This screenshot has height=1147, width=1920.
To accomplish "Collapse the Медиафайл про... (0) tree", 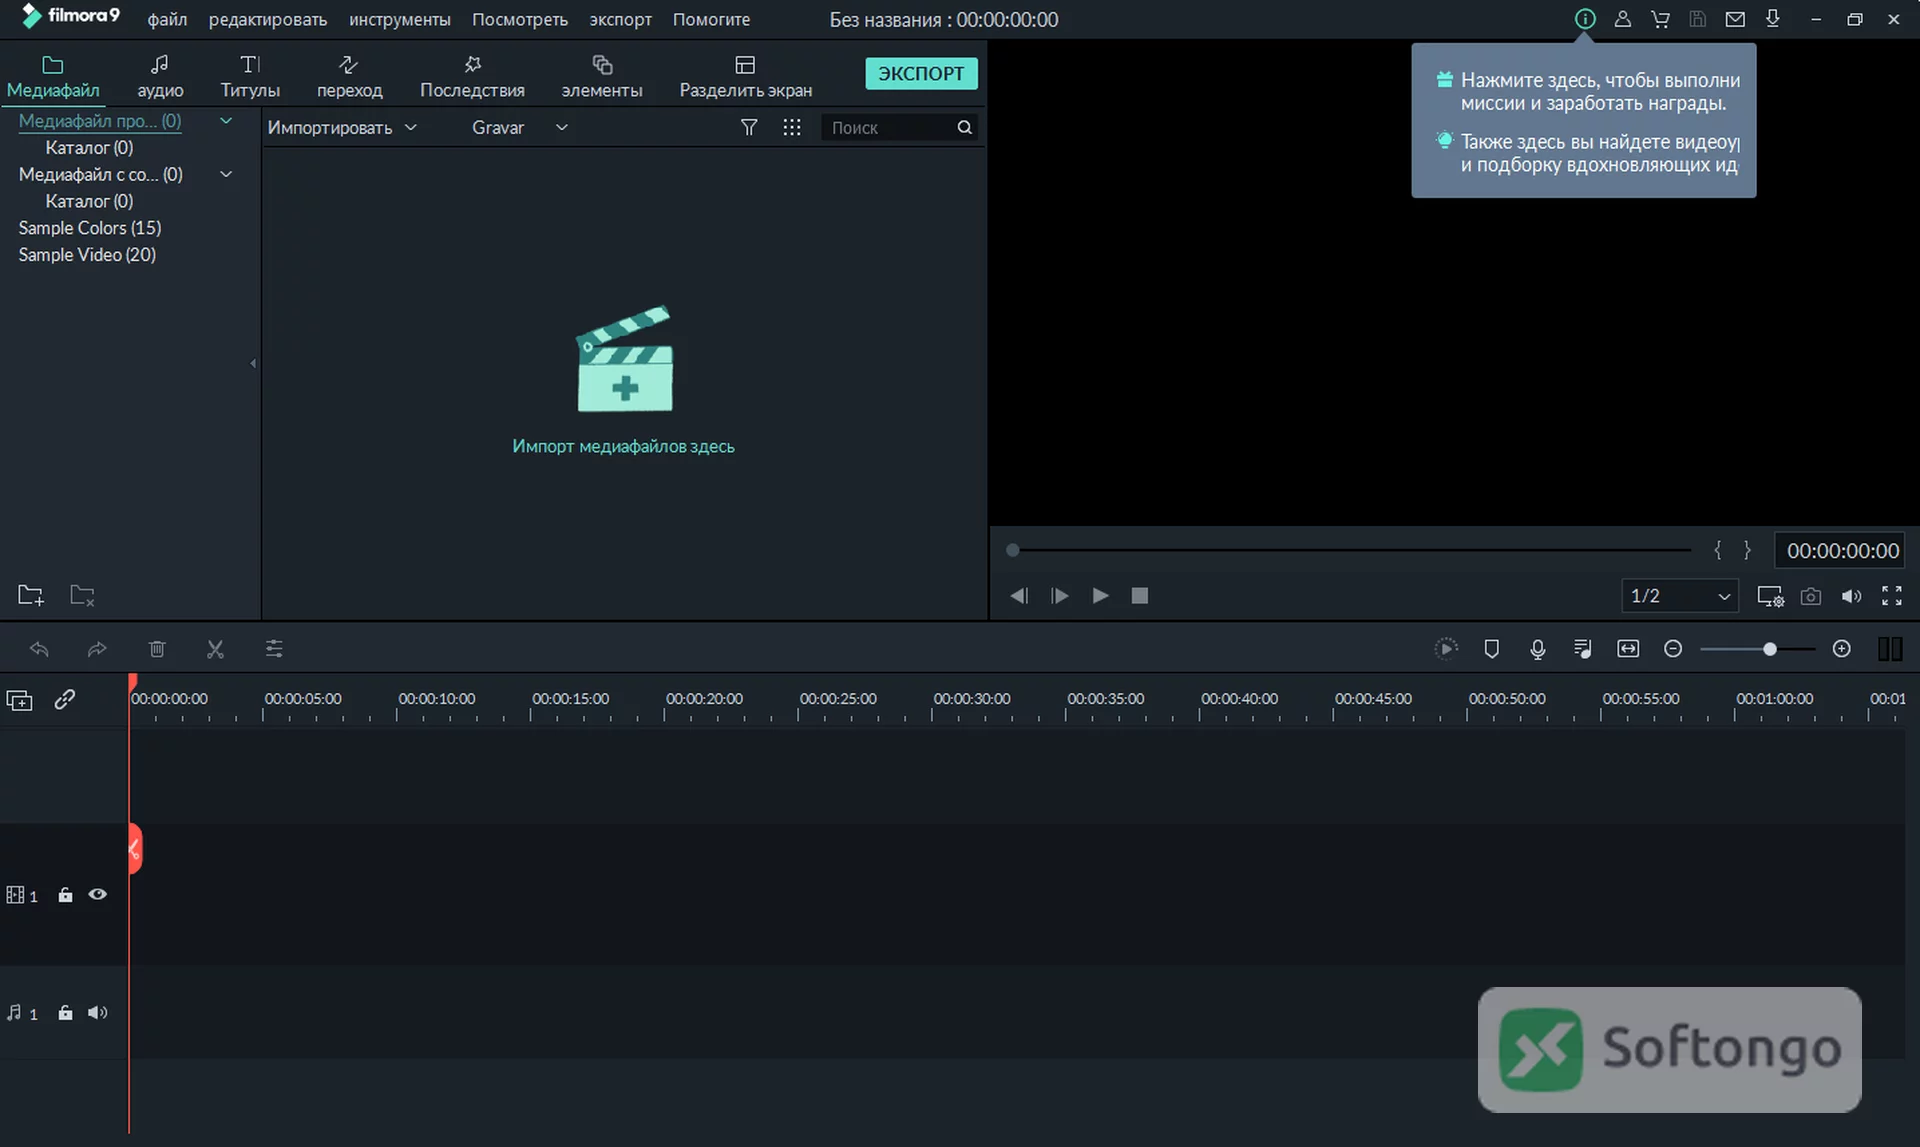I will click(x=226, y=121).
